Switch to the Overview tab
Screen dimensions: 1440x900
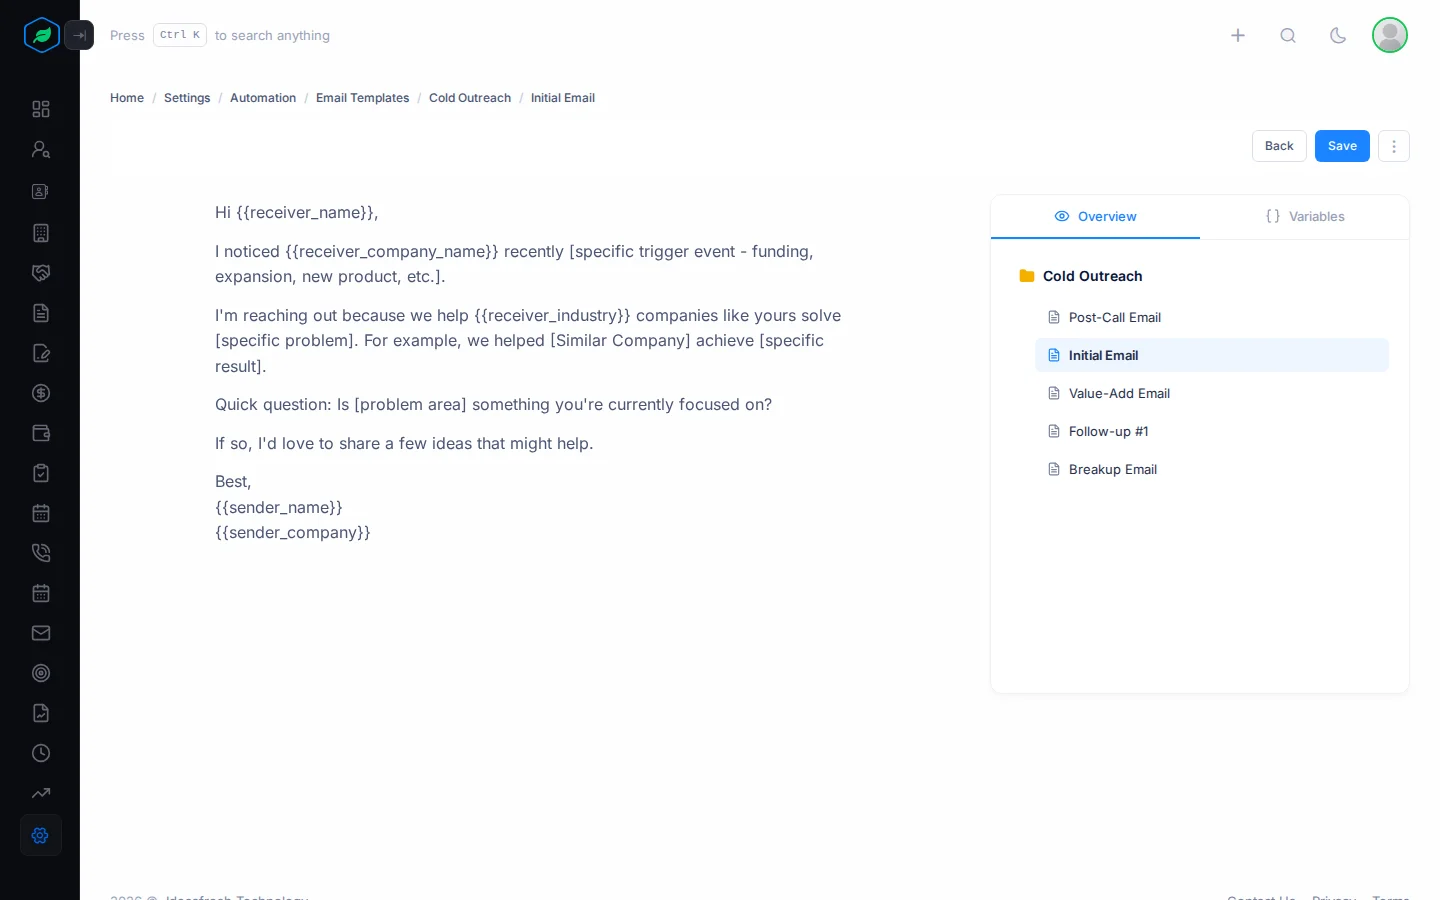pyautogui.click(x=1095, y=217)
